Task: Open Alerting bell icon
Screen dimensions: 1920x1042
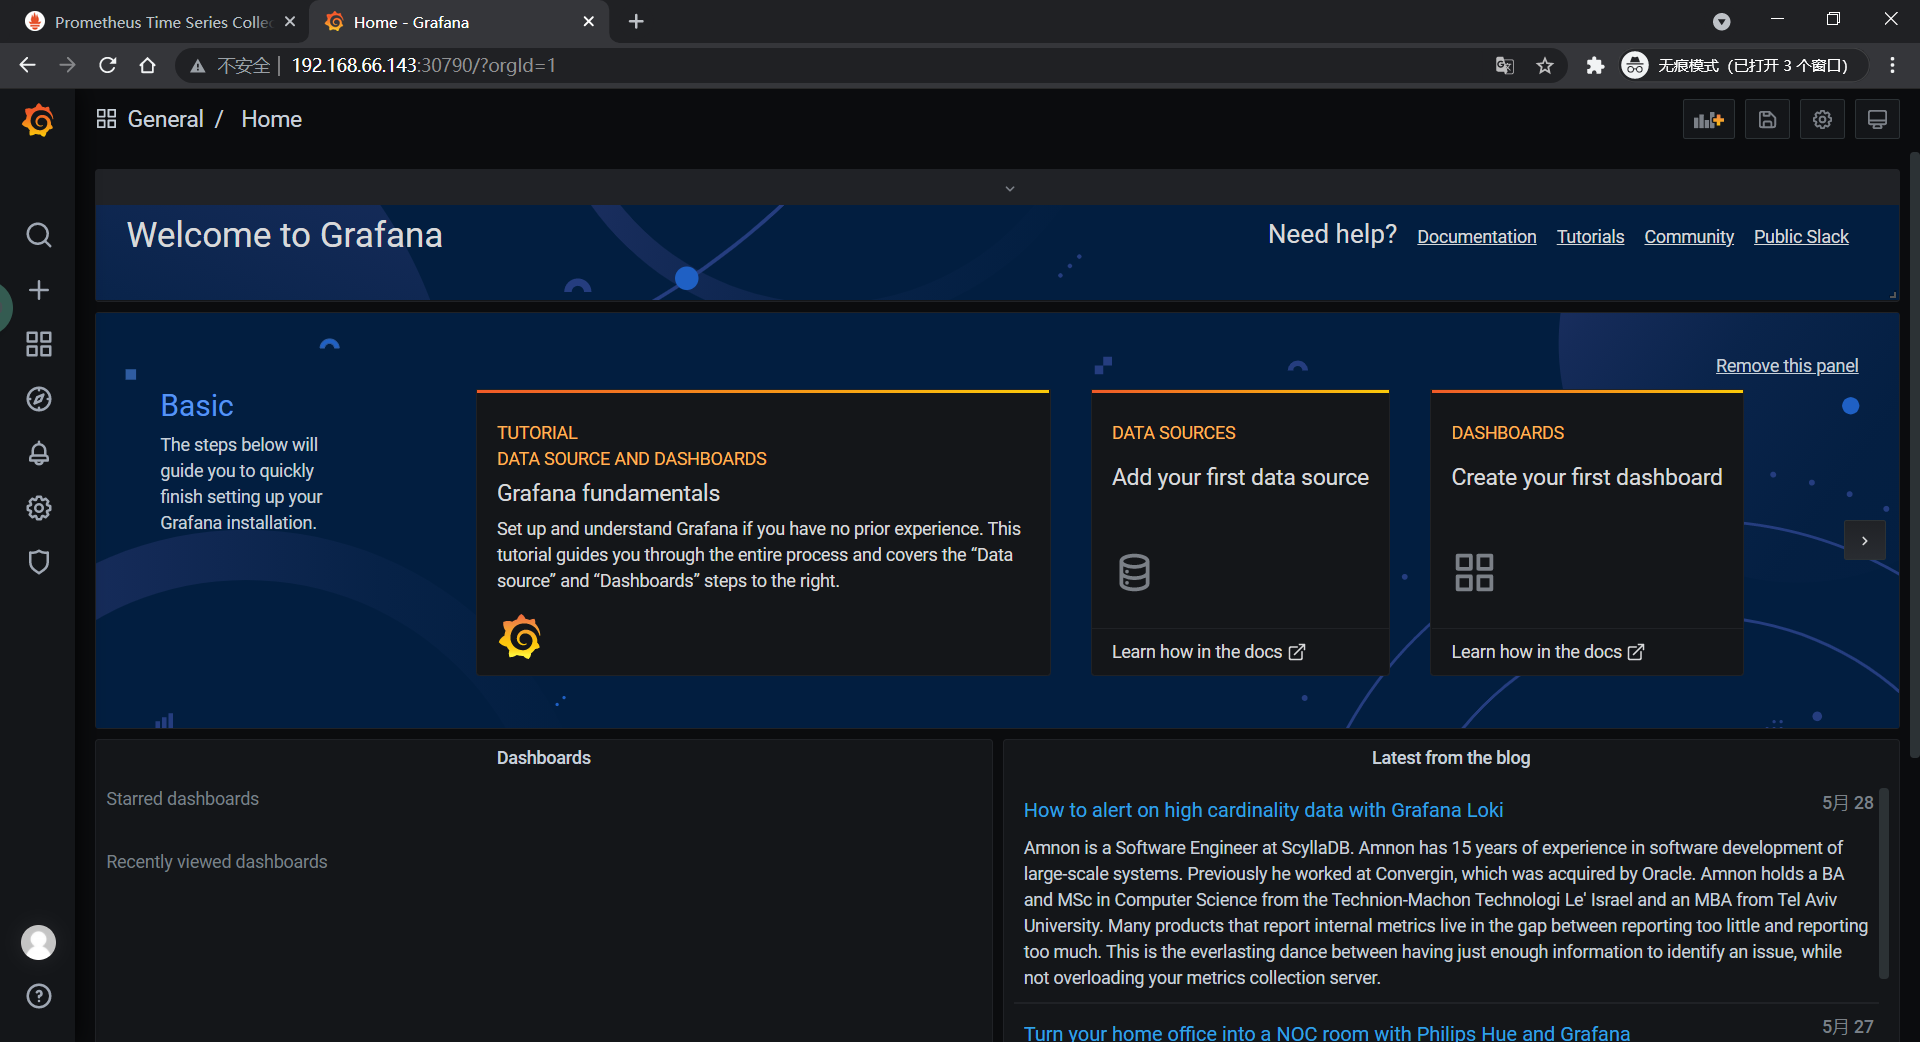Action: point(38,453)
